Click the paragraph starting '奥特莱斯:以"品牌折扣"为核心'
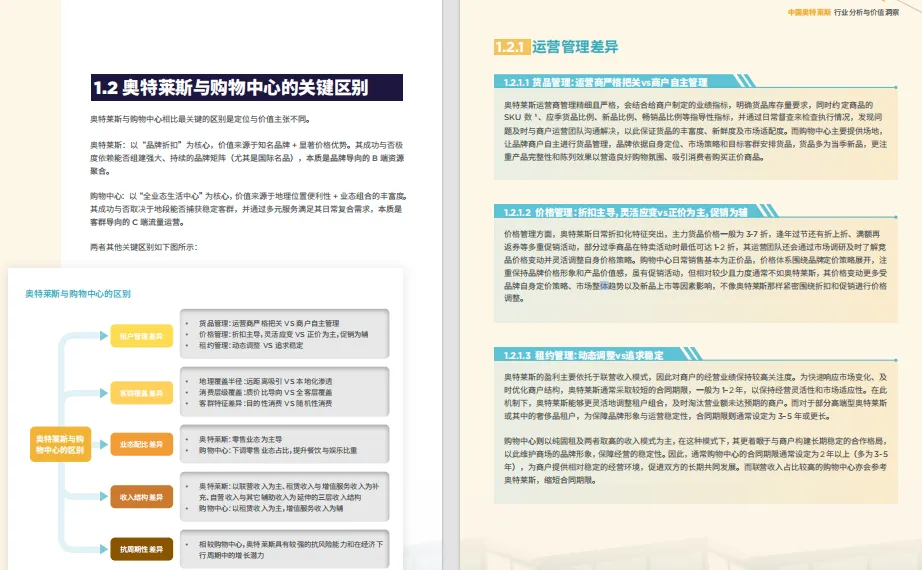The height and width of the screenshot is (570, 922). point(247,158)
